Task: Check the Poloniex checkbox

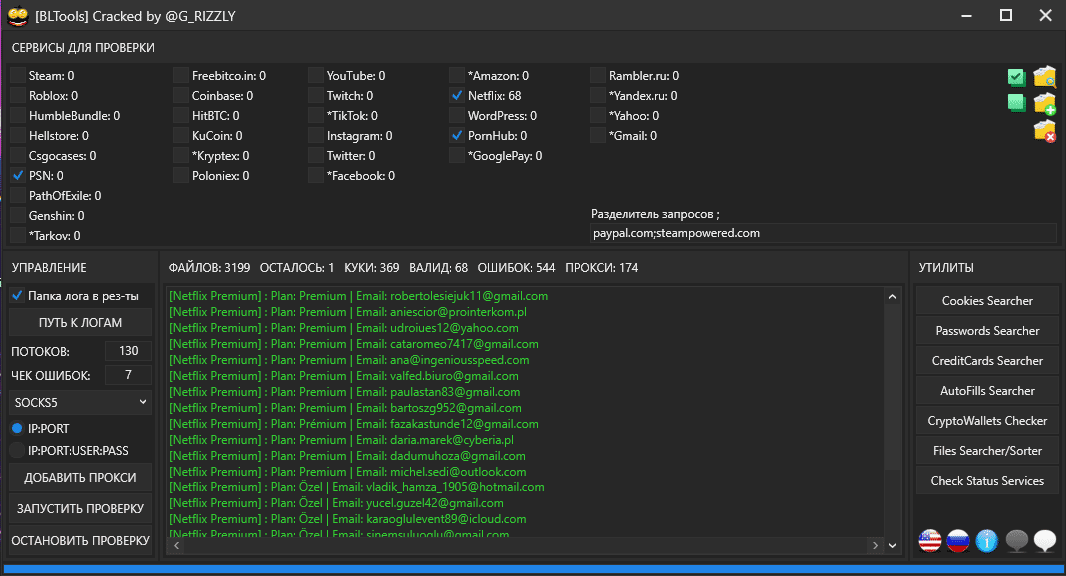Action: pos(181,175)
